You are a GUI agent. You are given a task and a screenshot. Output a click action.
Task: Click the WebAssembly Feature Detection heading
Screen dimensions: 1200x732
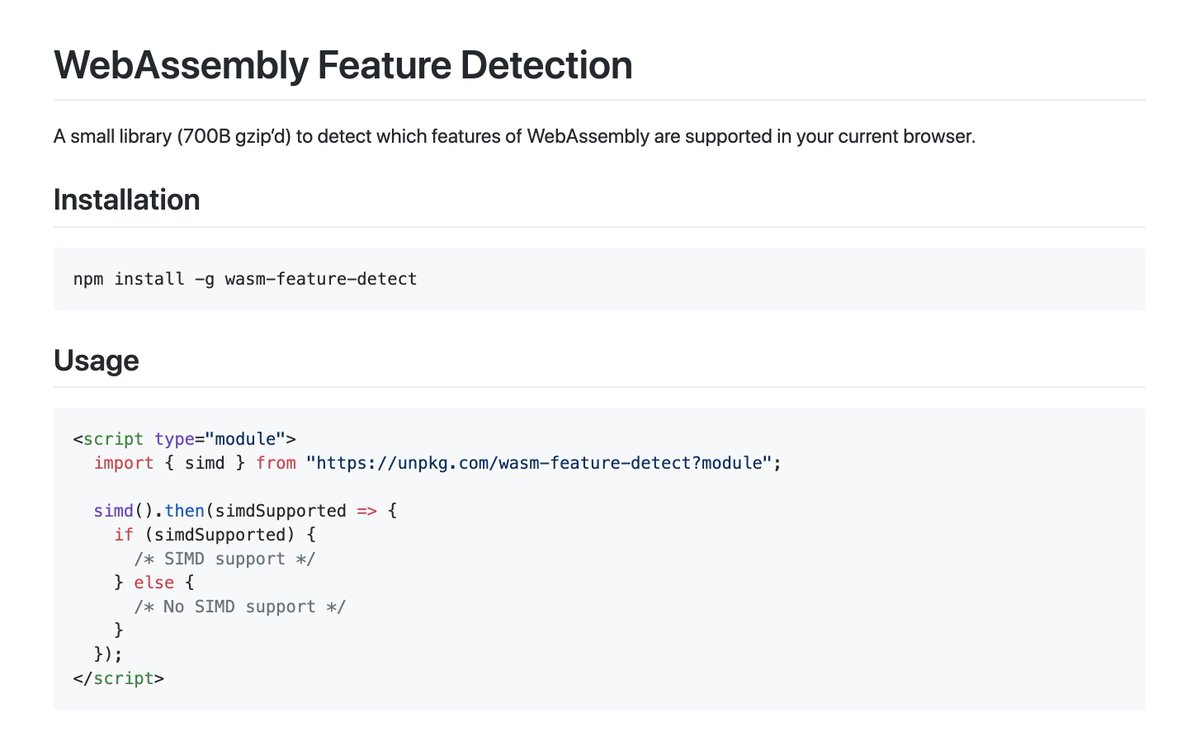[x=343, y=65]
